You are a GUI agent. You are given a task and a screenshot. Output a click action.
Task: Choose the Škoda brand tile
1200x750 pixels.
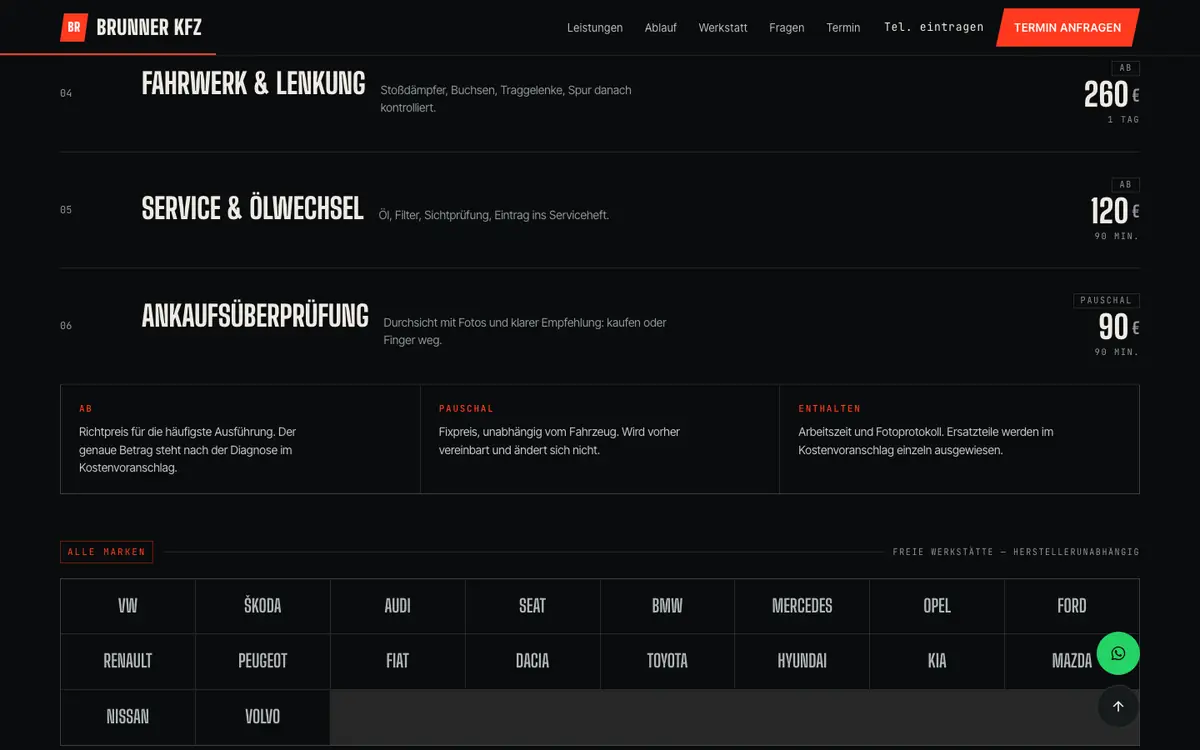coord(263,606)
